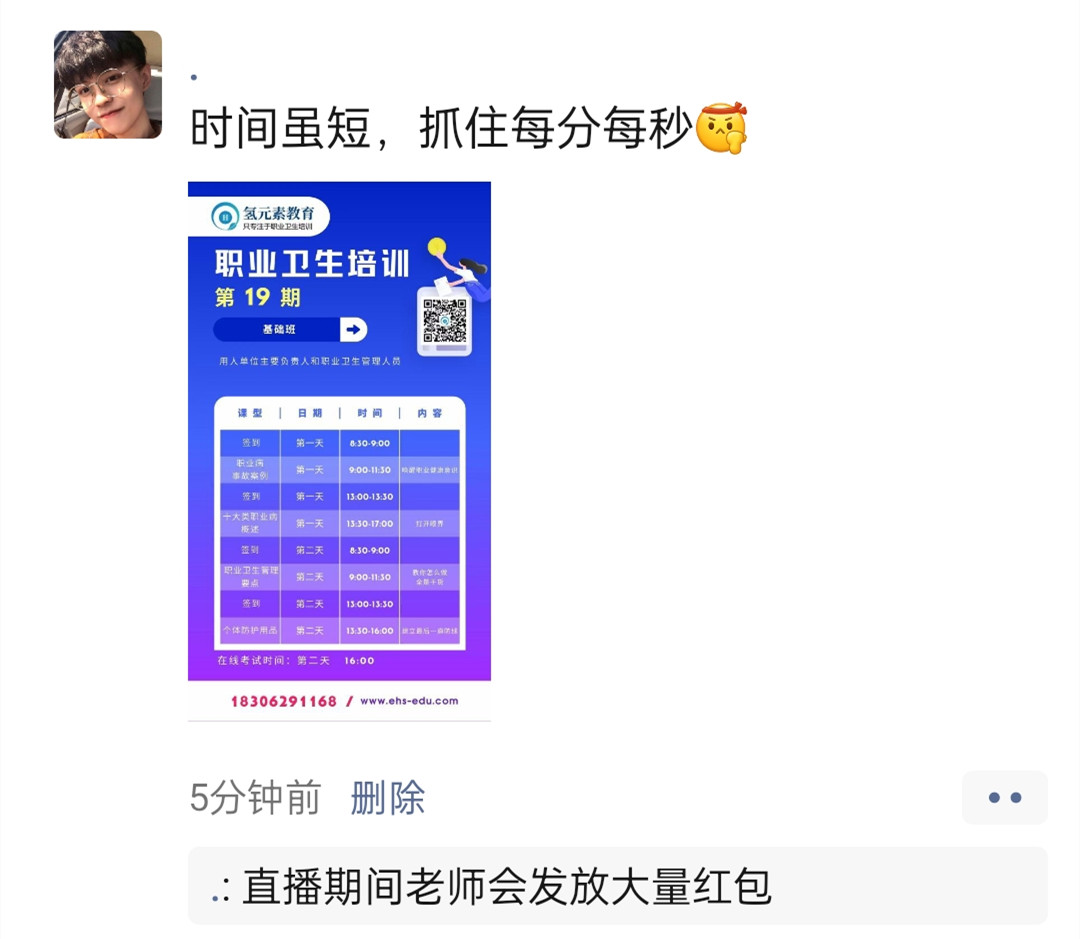This screenshot has height=939, width=1080.
Task: Click the 职业卫生培训 poster title
Action: (312, 264)
